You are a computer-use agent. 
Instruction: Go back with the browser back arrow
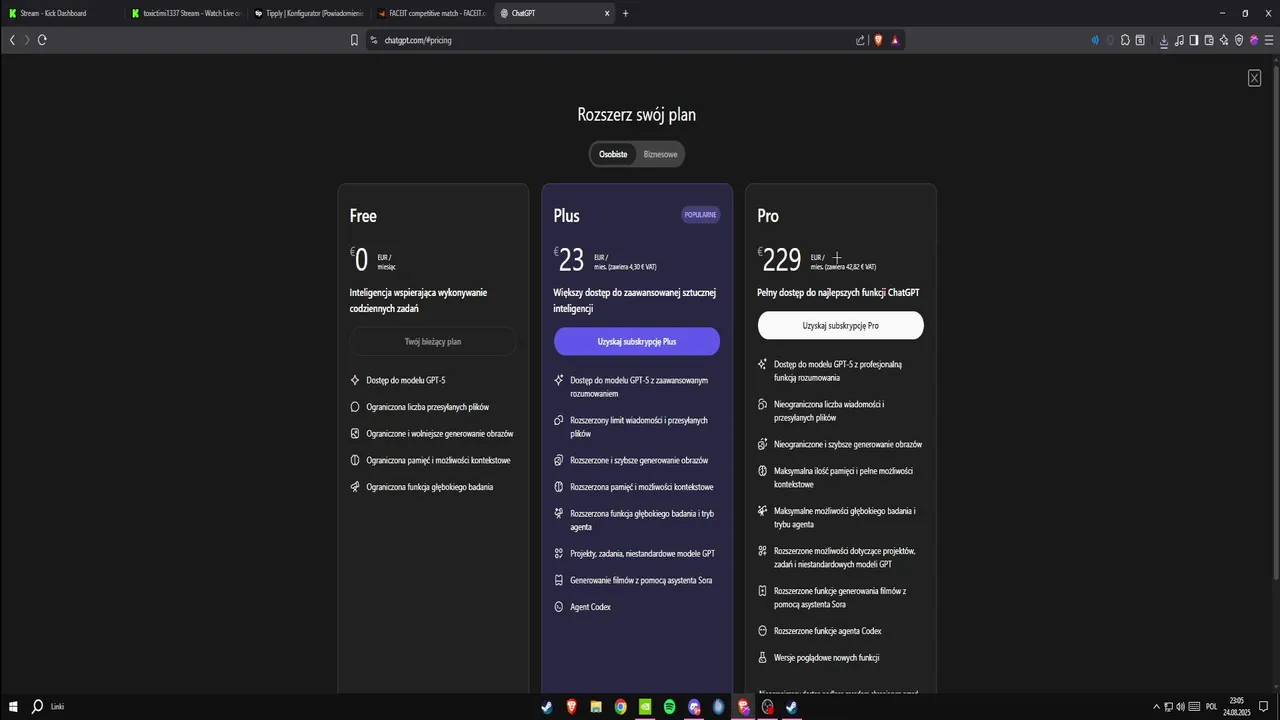(12, 40)
